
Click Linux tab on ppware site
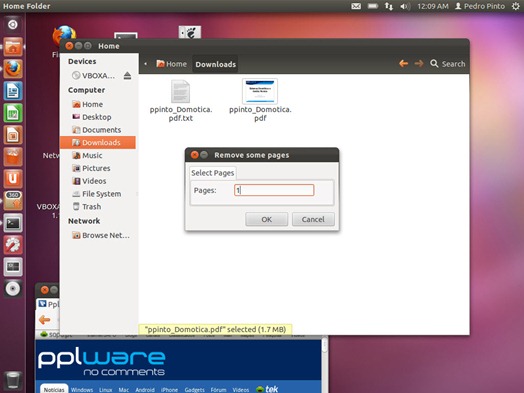106,390
